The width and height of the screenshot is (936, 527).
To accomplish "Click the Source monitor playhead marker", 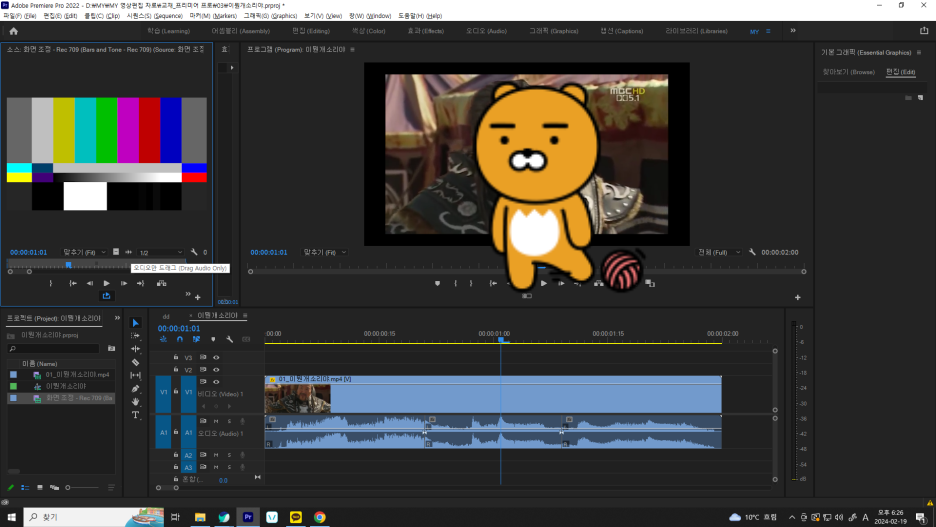I will coord(69,264).
